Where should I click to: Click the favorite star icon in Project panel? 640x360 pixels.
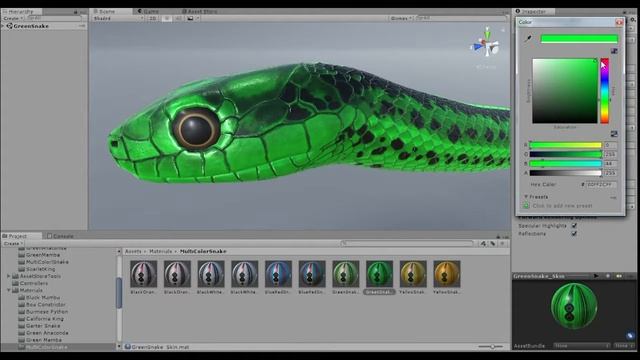[502, 243]
